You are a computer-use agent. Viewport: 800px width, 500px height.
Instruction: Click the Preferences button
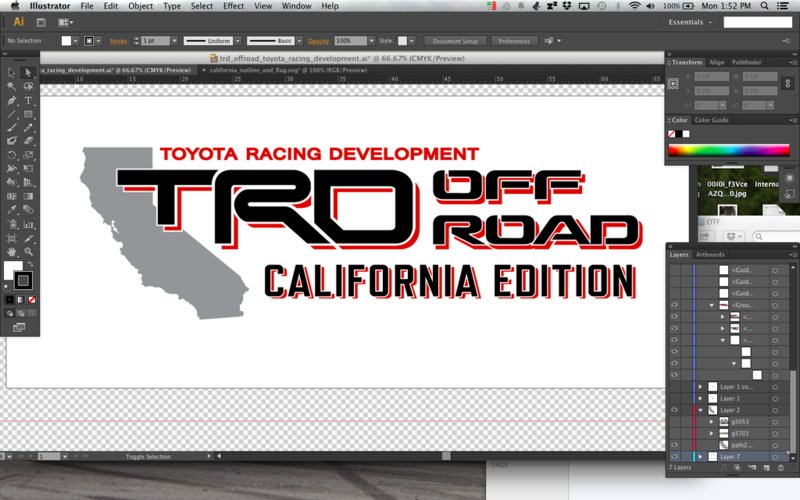pyautogui.click(x=514, y=41)
